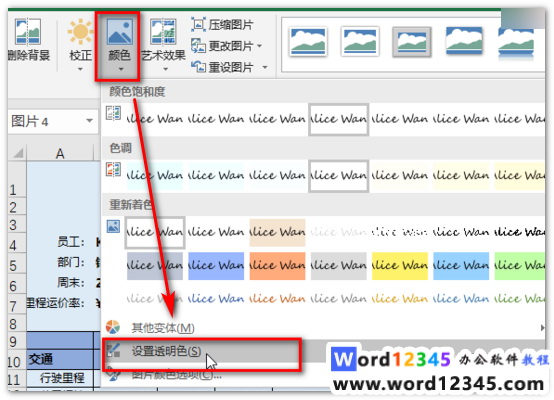The height and width of the screenshot is (400, 554).
Task: Select column A header
Action: pyautogui.click(x=60, y=153)
